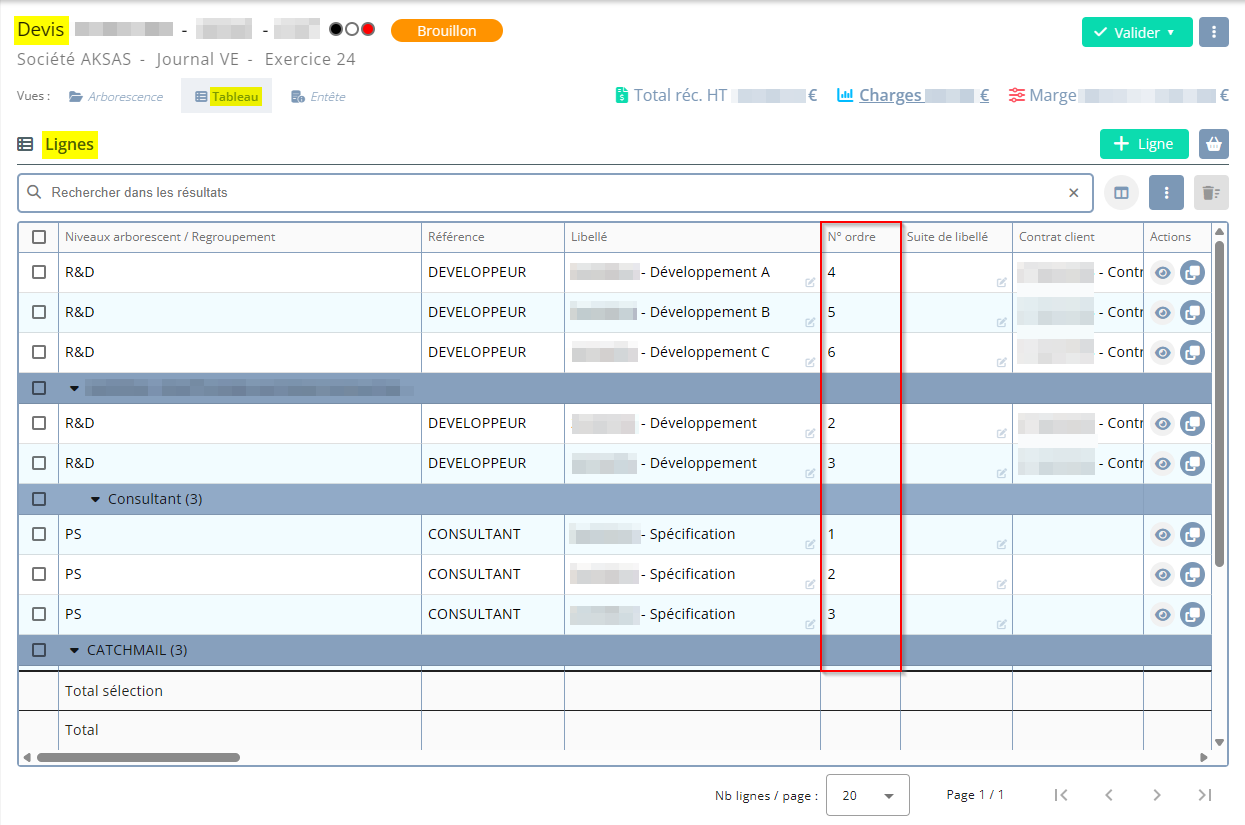Image resolution: width=1245 pixels, height=825 pixels.
Task: Duplicate the Développement A line
Action: (x=1192, y=272)
